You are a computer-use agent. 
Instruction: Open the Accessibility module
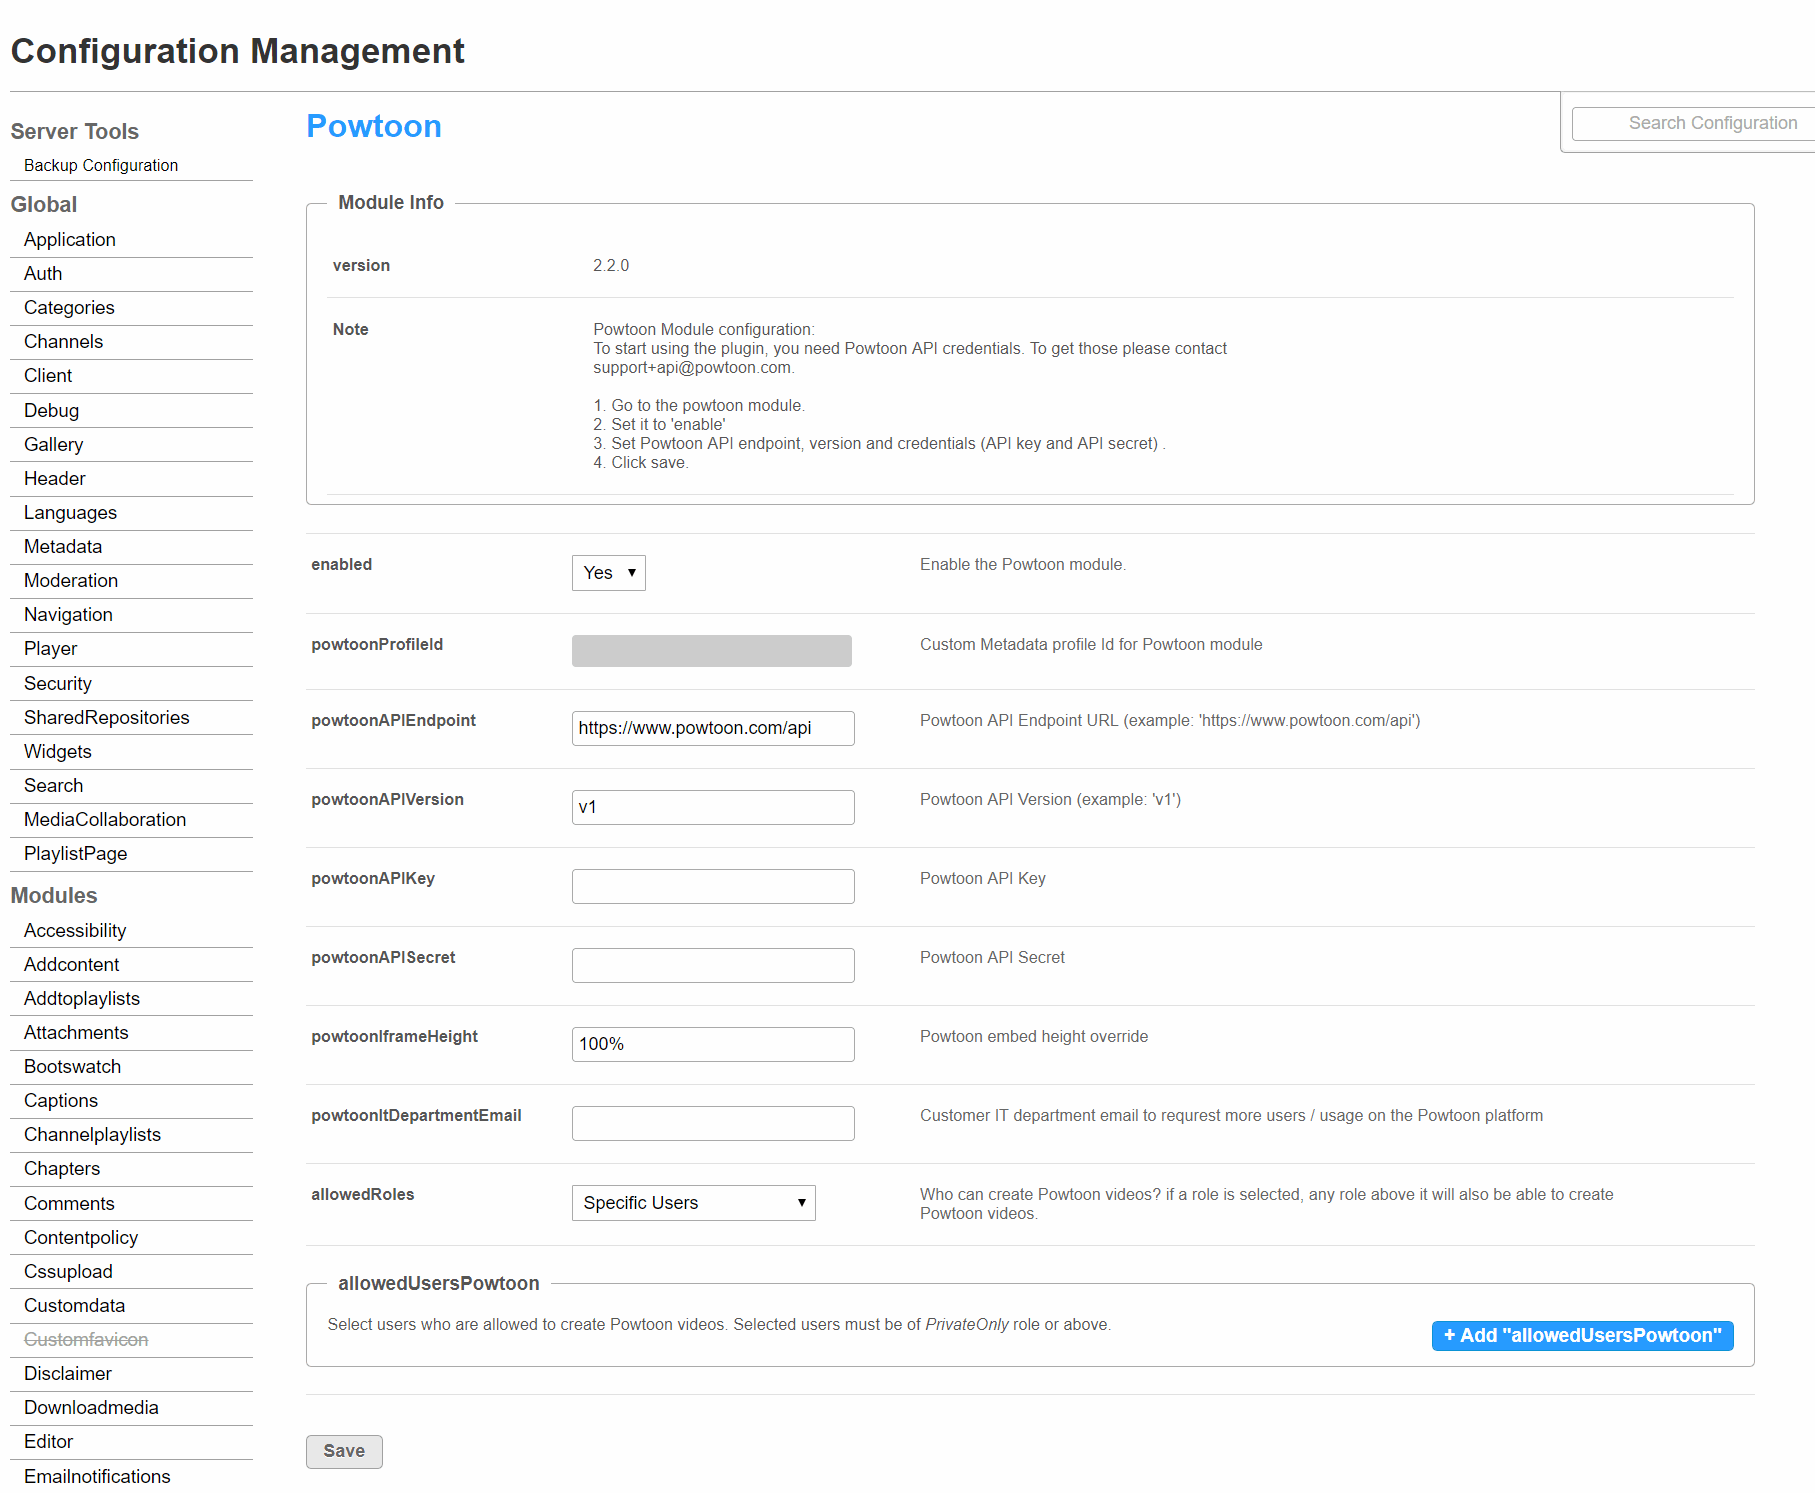(75, 931)
